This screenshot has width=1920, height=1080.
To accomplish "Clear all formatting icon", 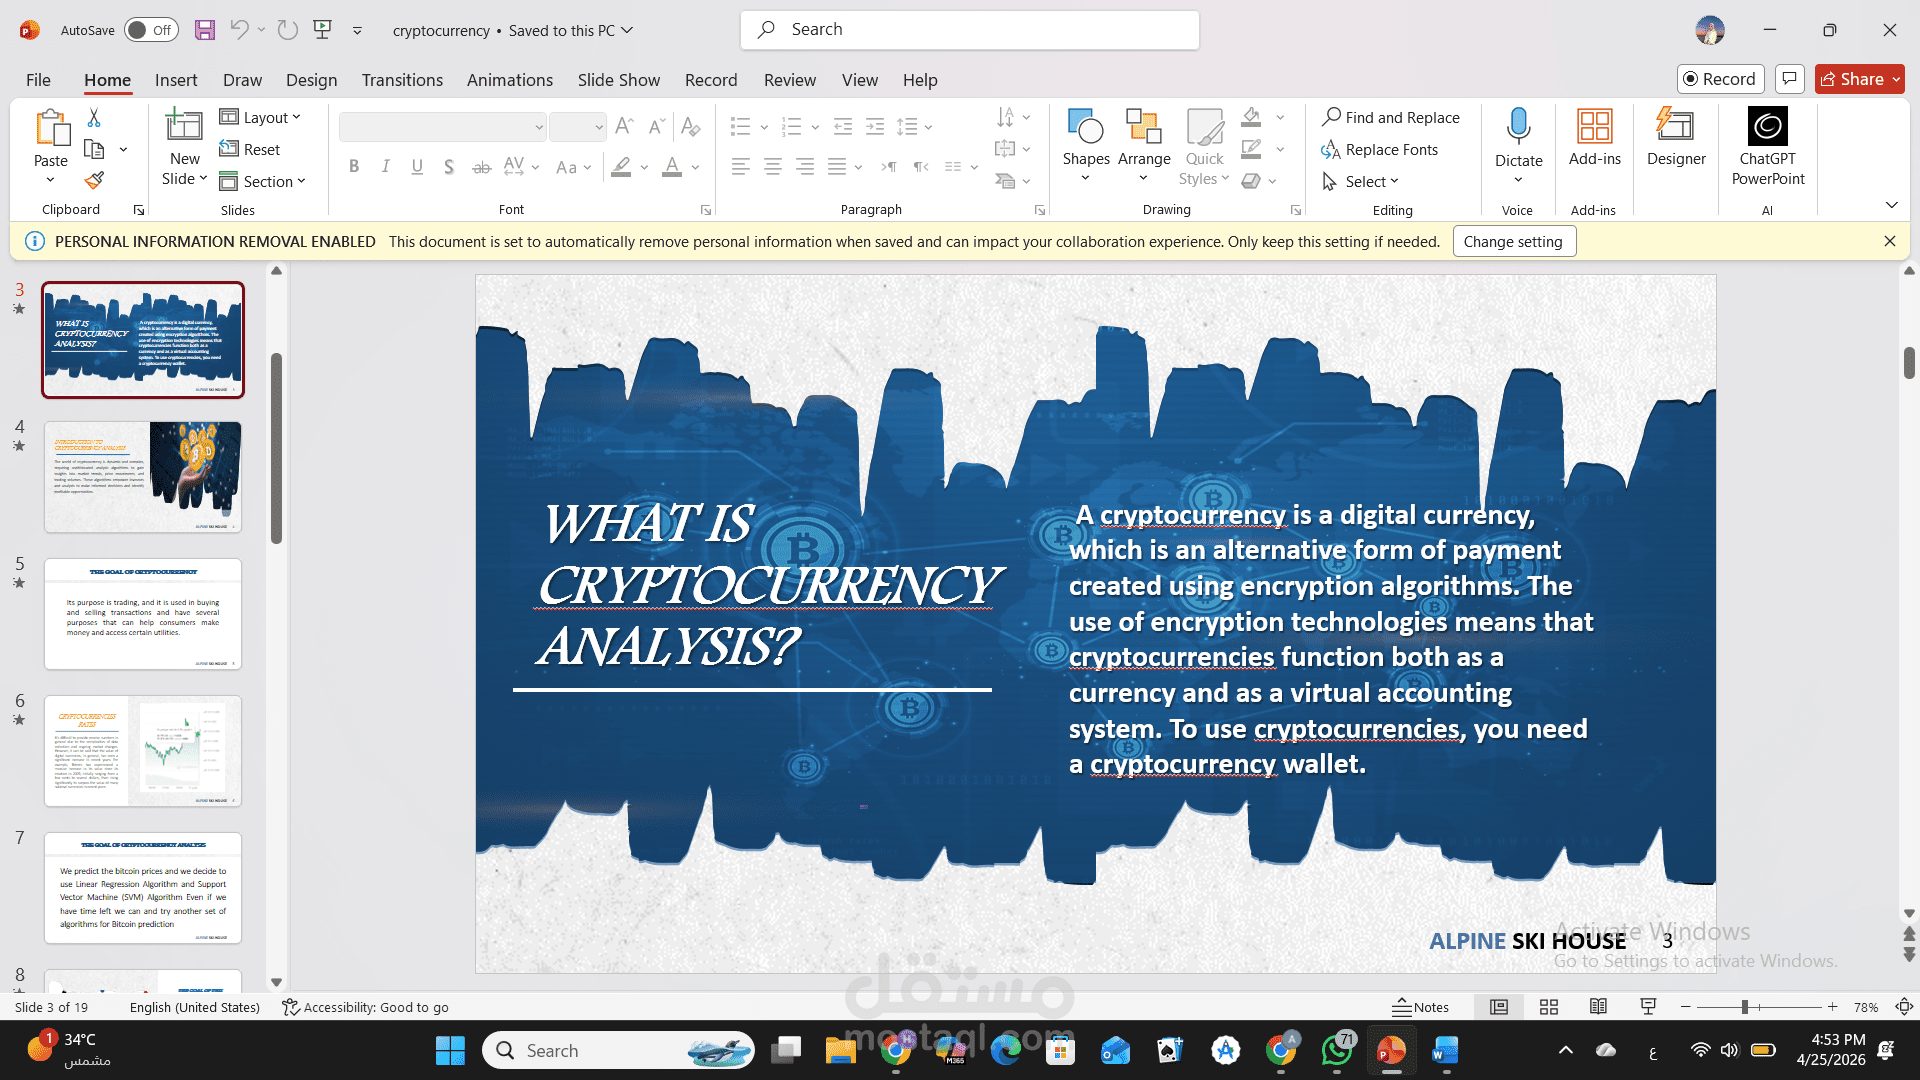I will coord(690,127).
